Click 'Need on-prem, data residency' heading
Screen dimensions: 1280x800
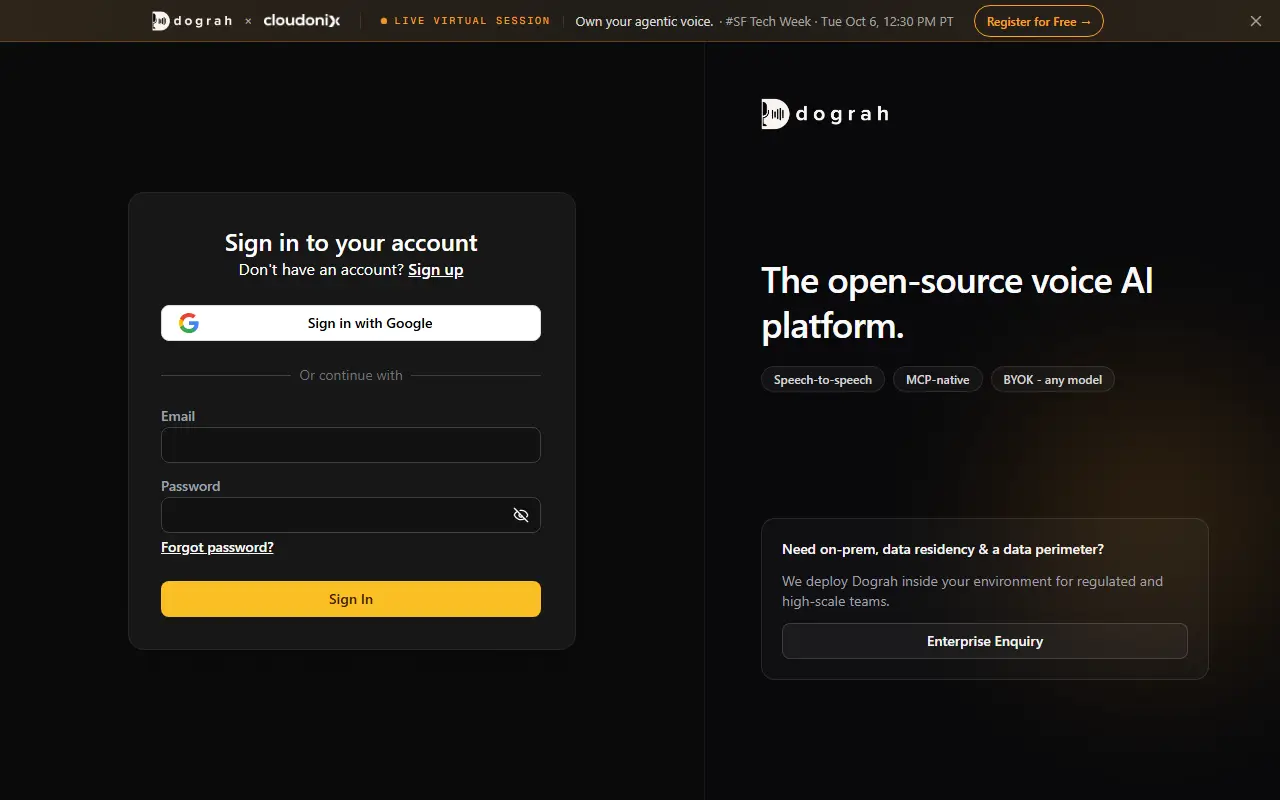tap(943, 549)
